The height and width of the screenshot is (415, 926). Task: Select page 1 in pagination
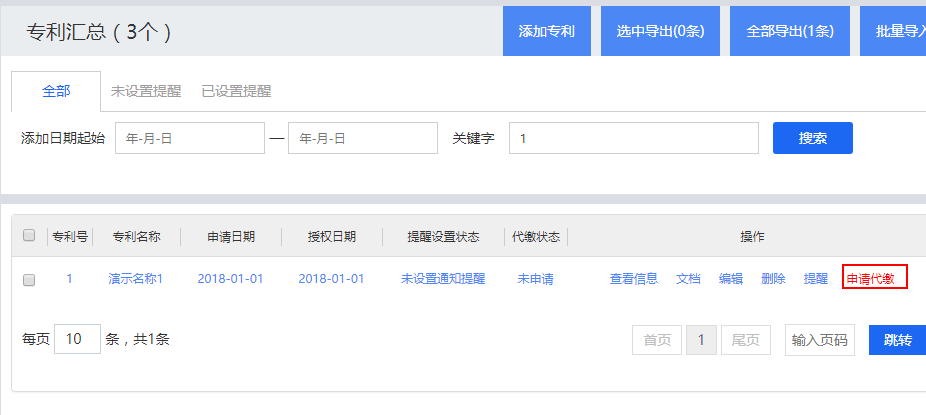[x=701, y=340]
